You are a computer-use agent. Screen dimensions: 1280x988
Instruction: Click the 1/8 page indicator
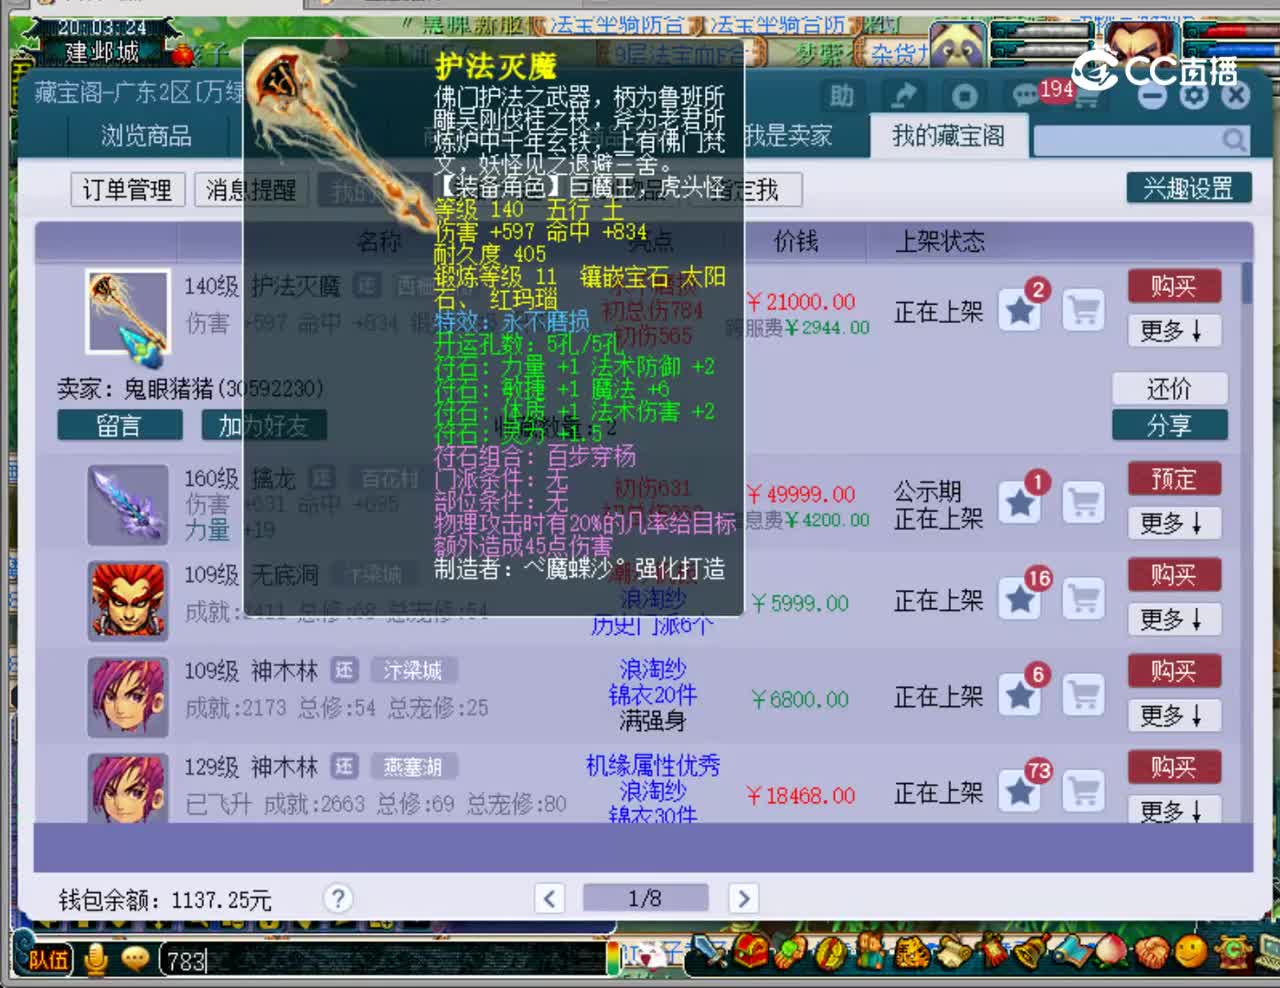(645, 898)
